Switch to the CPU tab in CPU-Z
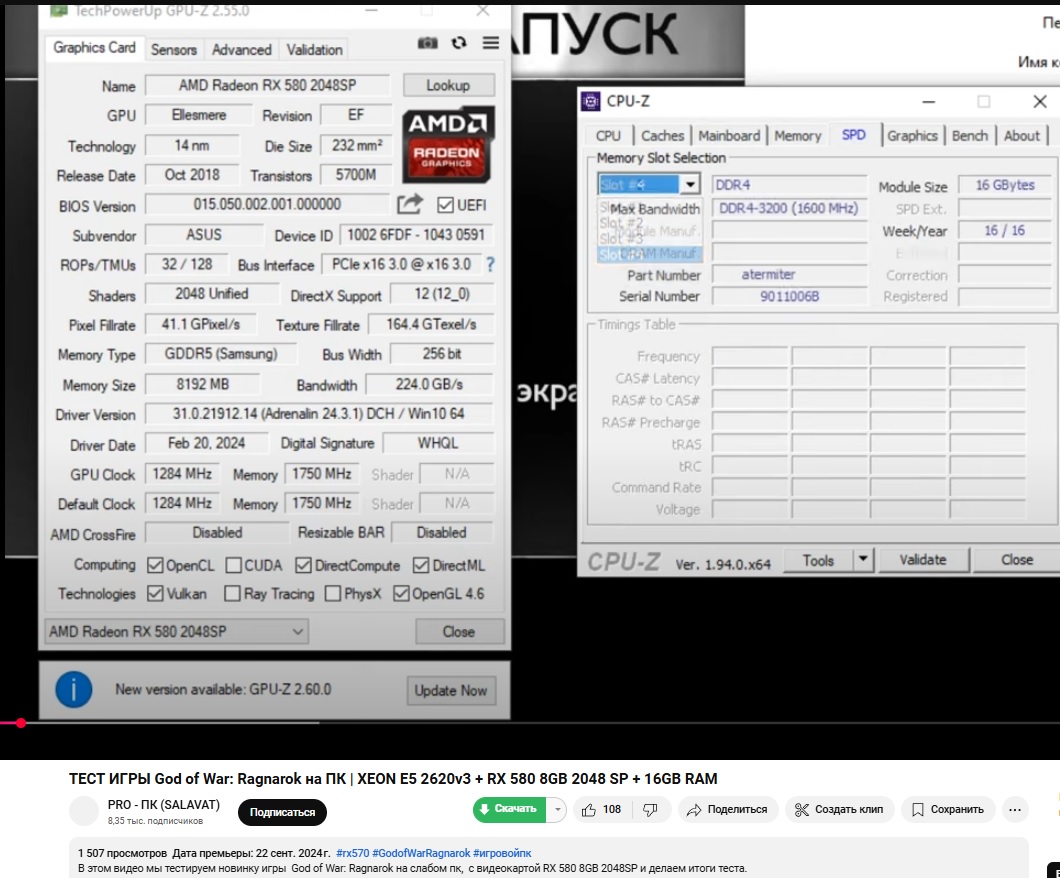This screenshot has height=878, width=1060. 608,136
